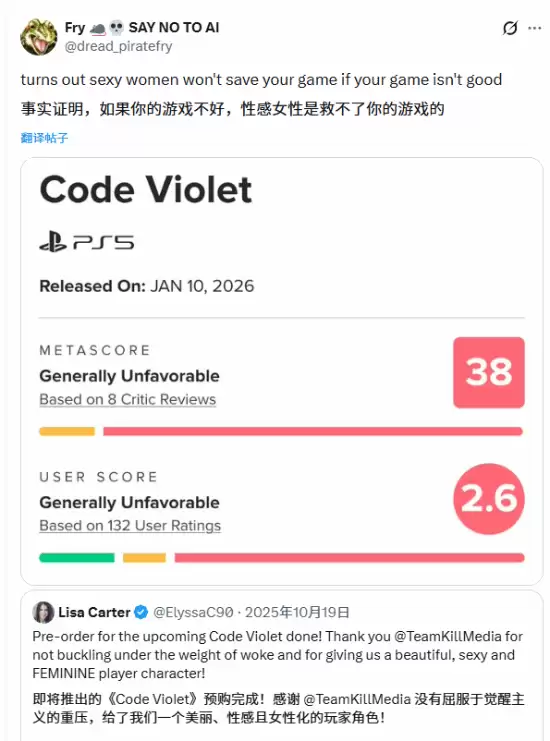Open Lisa Carter's profile avatar
The width and height of the screenshot is (550, 741).
coord(43,612)
